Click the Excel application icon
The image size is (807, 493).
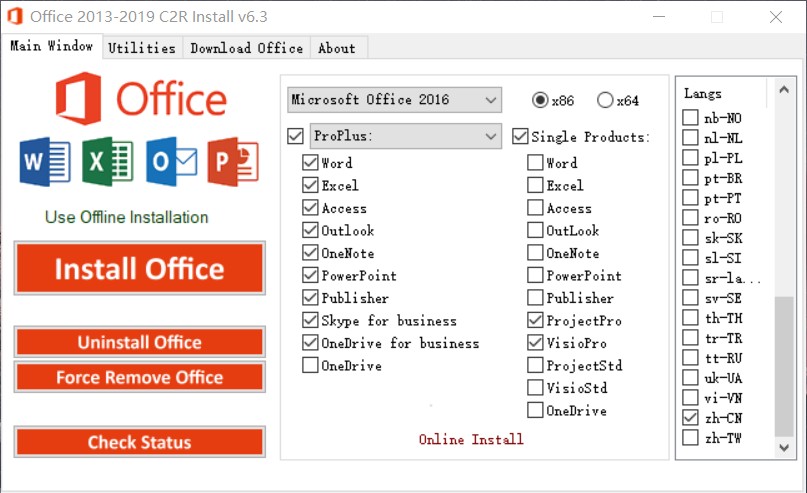108,161
